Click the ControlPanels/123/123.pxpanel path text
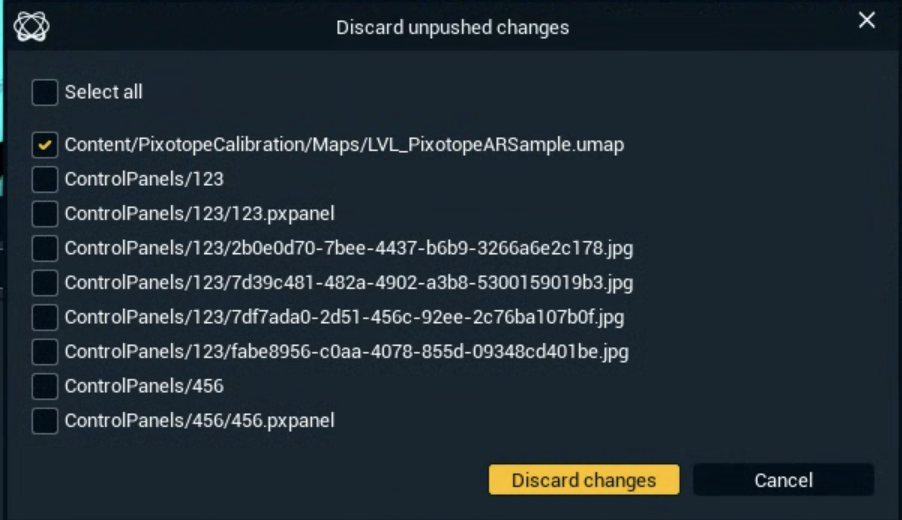 (x=199, y=214)
